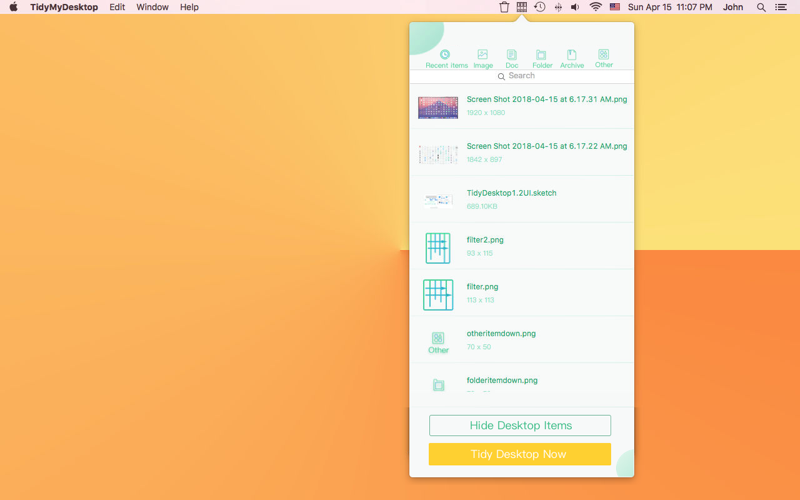Show only Doc files
Viewport: 800px width, 500px height.
point(512,54)
